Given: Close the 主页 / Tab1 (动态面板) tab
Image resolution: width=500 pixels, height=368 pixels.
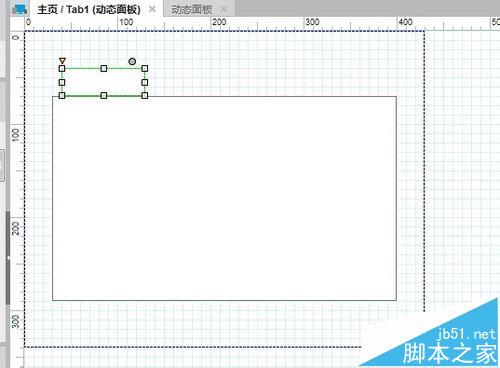Looking at the screenshot, I should tap(152, 9).
